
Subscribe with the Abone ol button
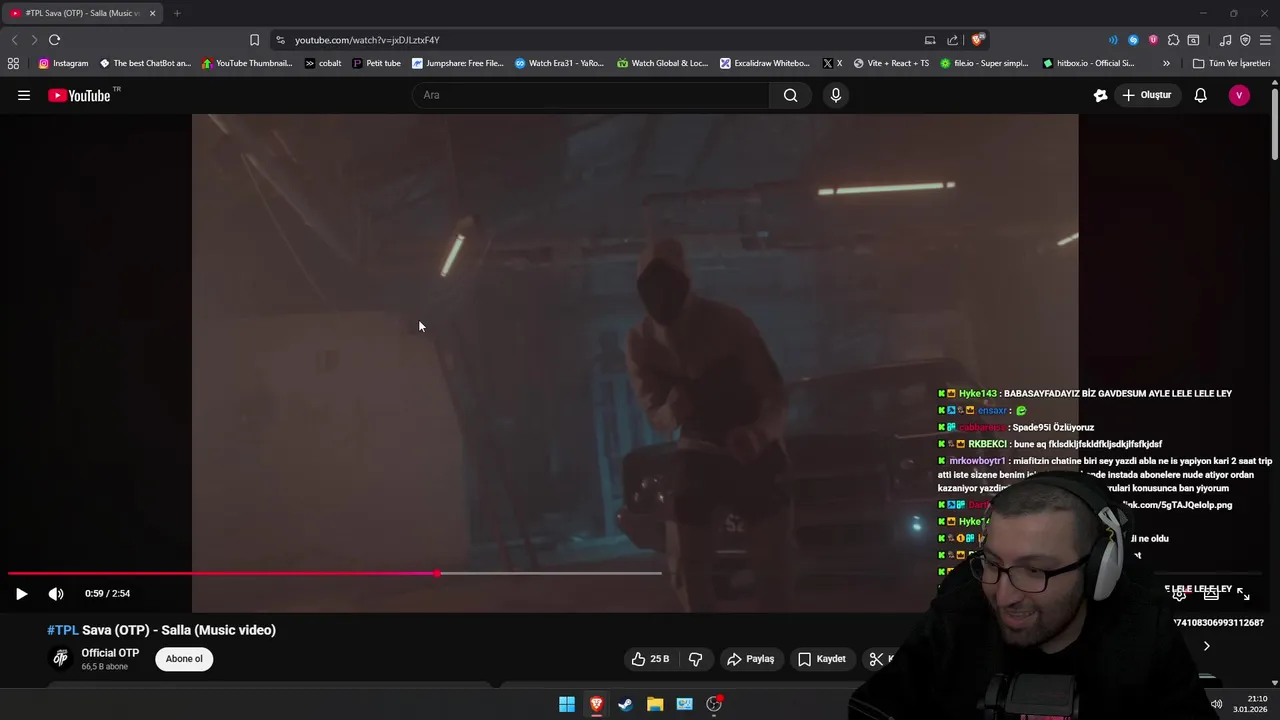coord(184,659)
